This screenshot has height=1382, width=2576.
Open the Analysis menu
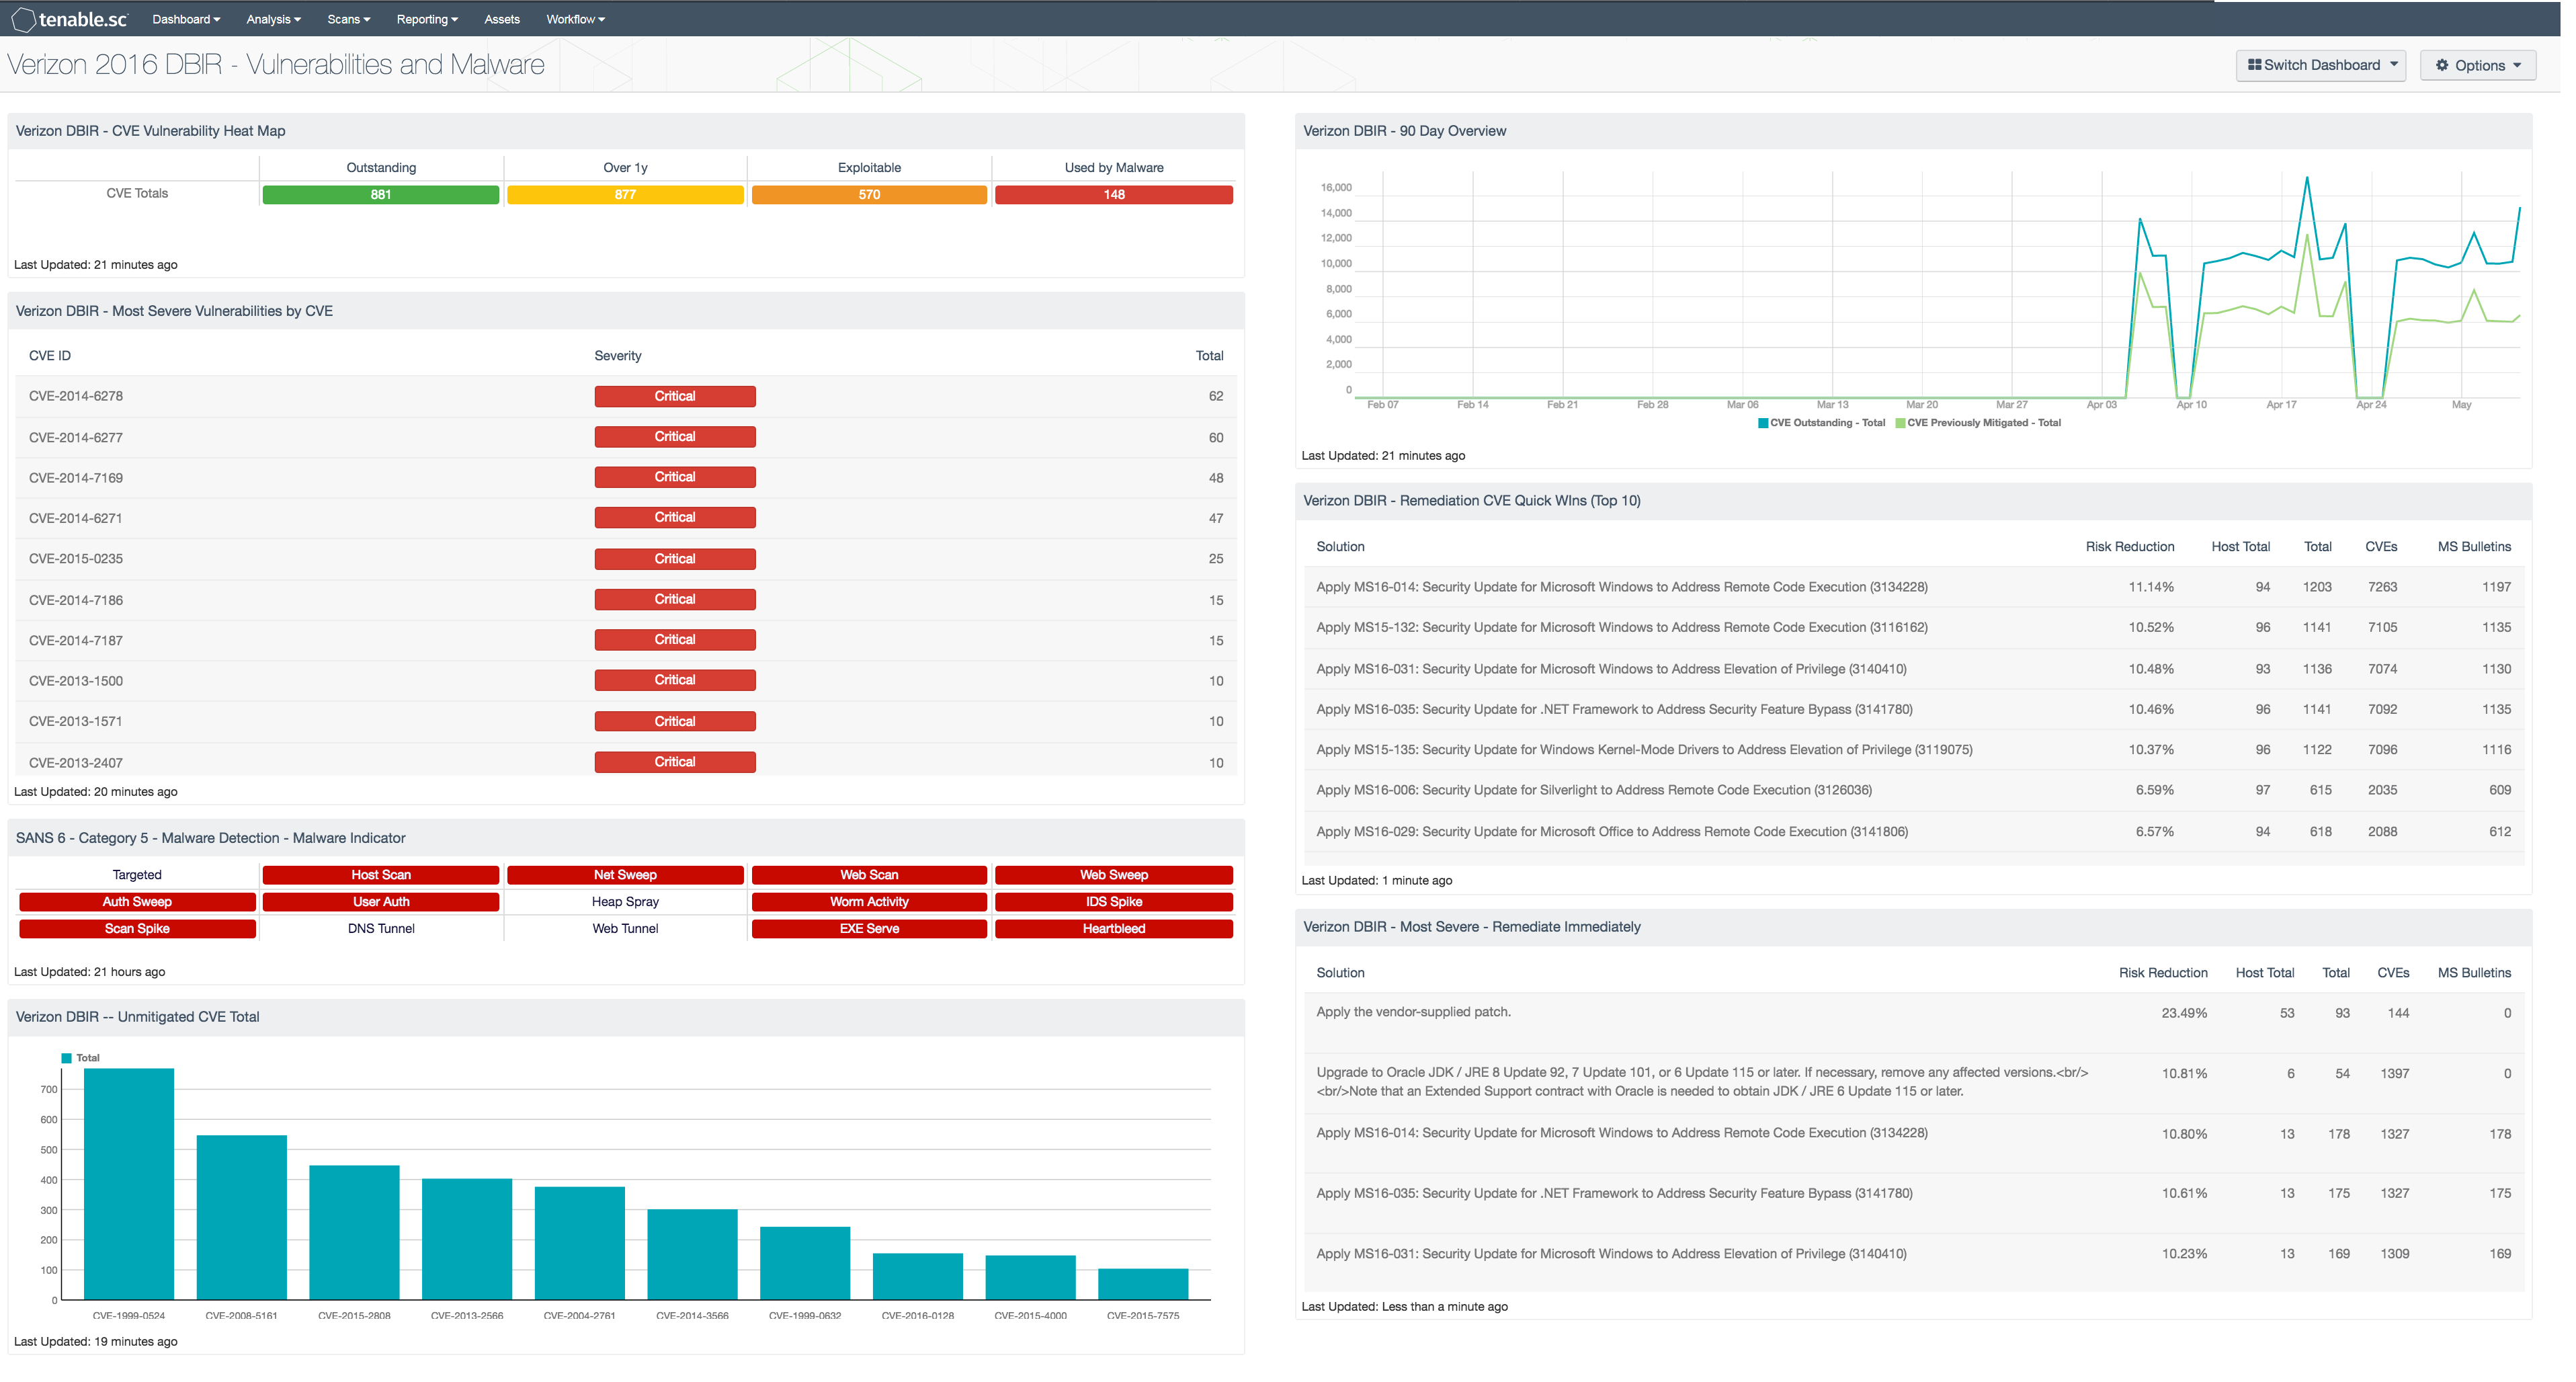coord(273,19)
